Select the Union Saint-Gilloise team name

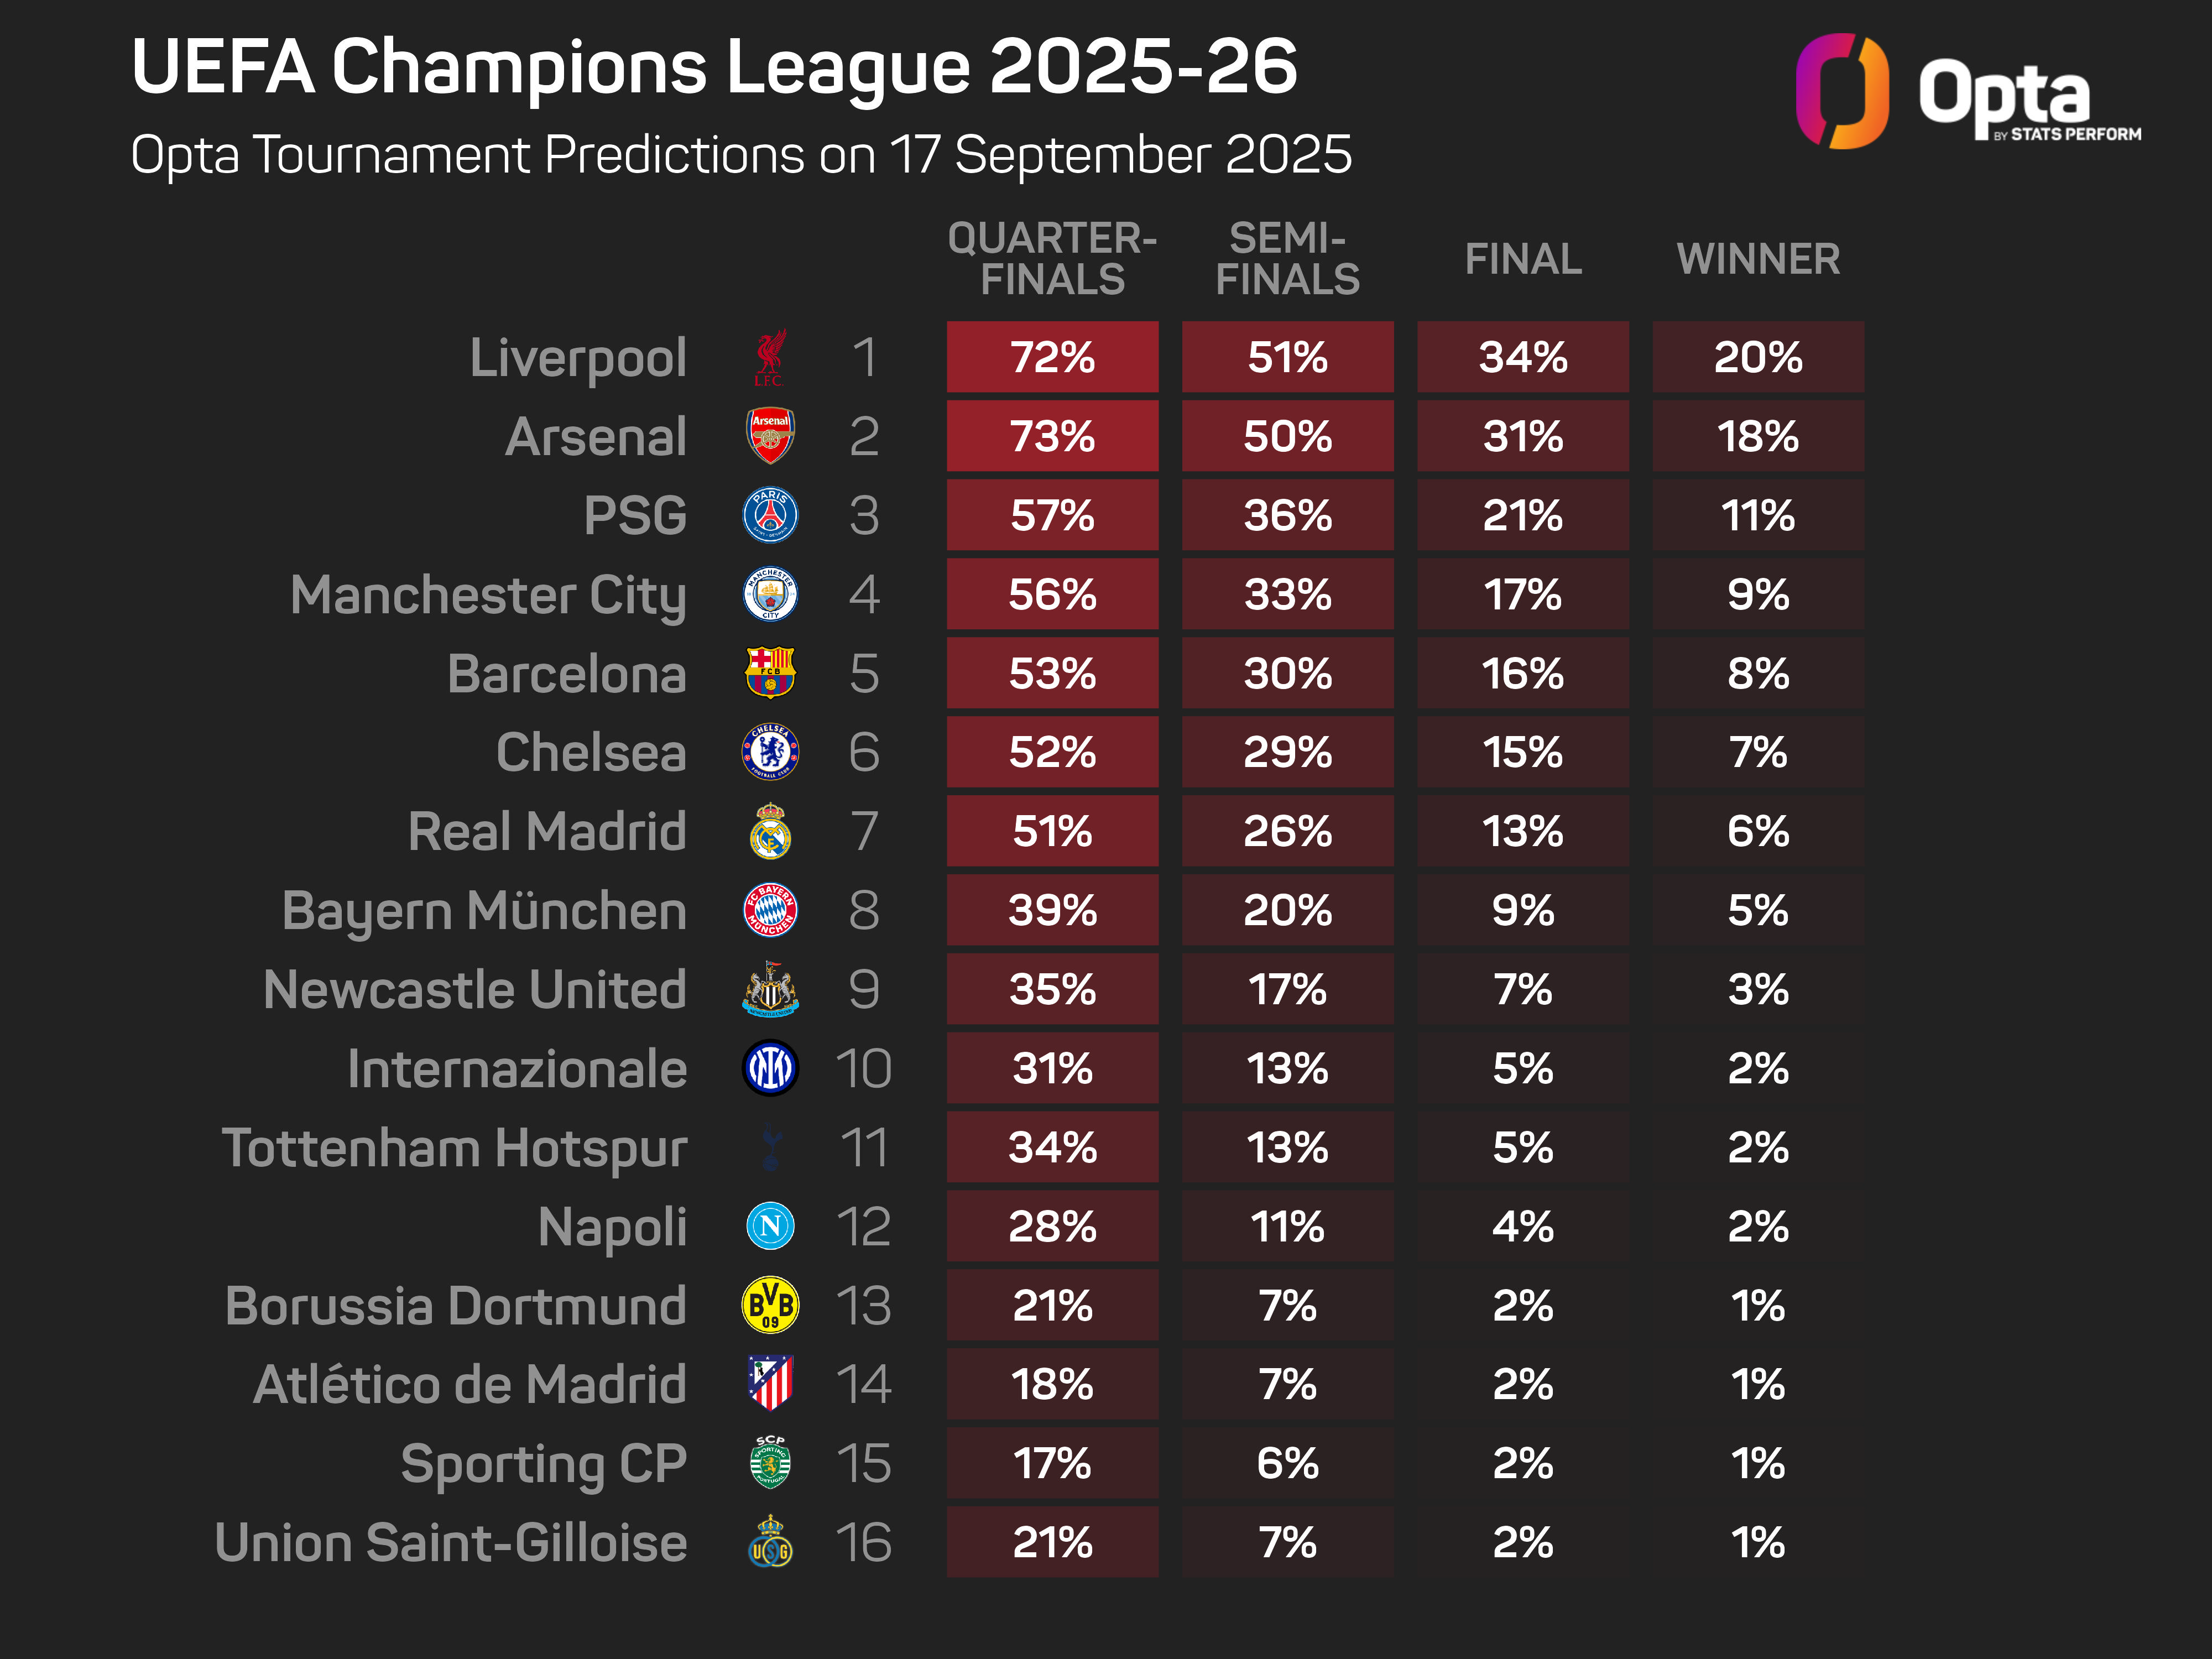click(x=451, y=1543)
